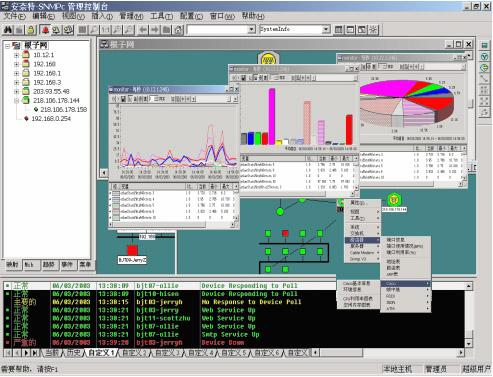Open the SystemInfo dropdown in toolbar
This screenshot has width=493, height=377.
click(326, 29)
